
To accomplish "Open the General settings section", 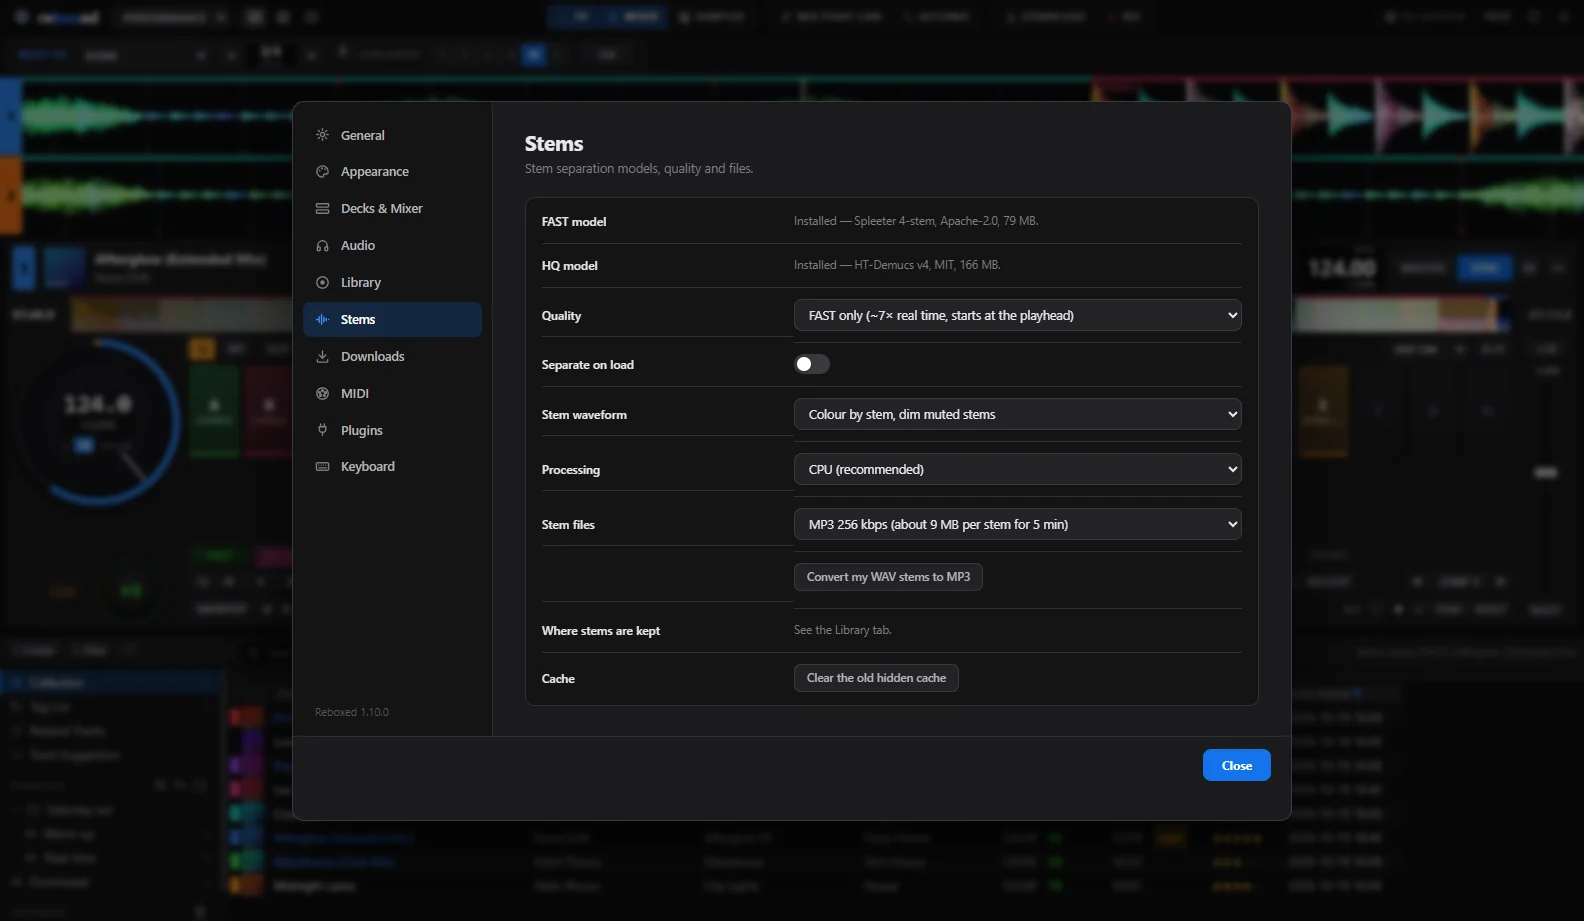I will tap(392, 135).
